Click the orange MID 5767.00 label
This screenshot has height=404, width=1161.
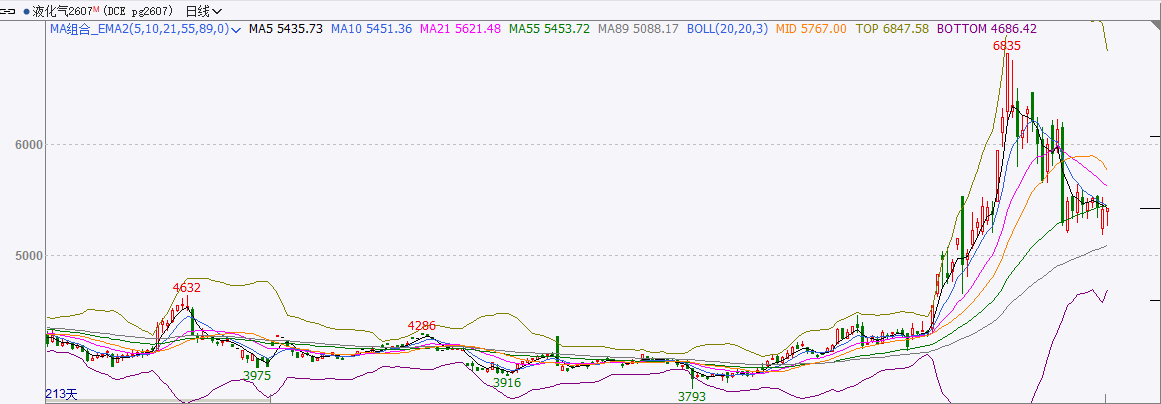tap(811, 29)
